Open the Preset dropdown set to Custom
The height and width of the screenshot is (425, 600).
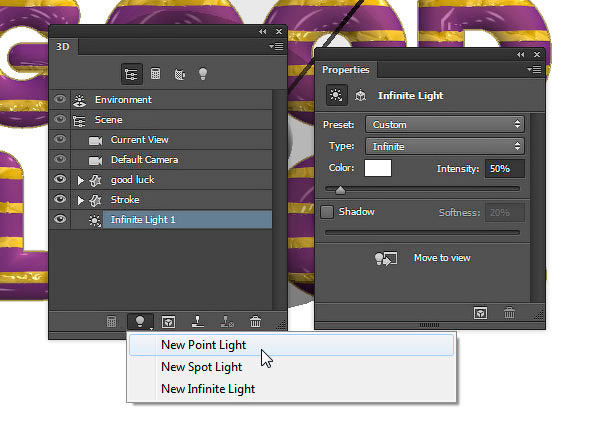tap(445, 124)
